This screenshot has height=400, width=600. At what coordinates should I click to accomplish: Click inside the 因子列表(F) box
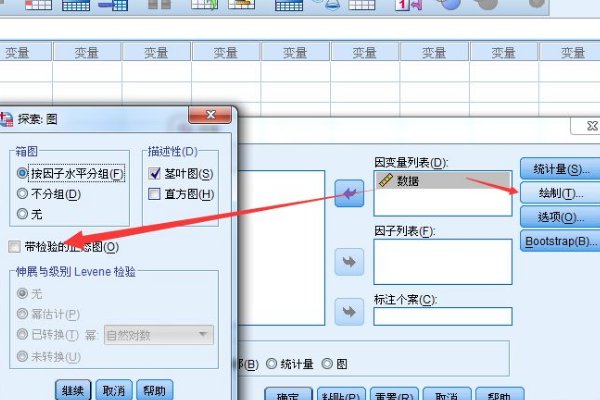click(x=443, y=262)
